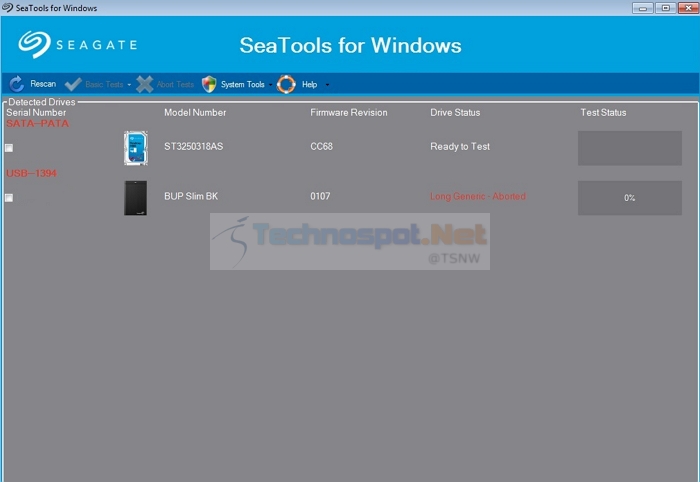Click the Help lifebuoy icon

coord(286,84)
